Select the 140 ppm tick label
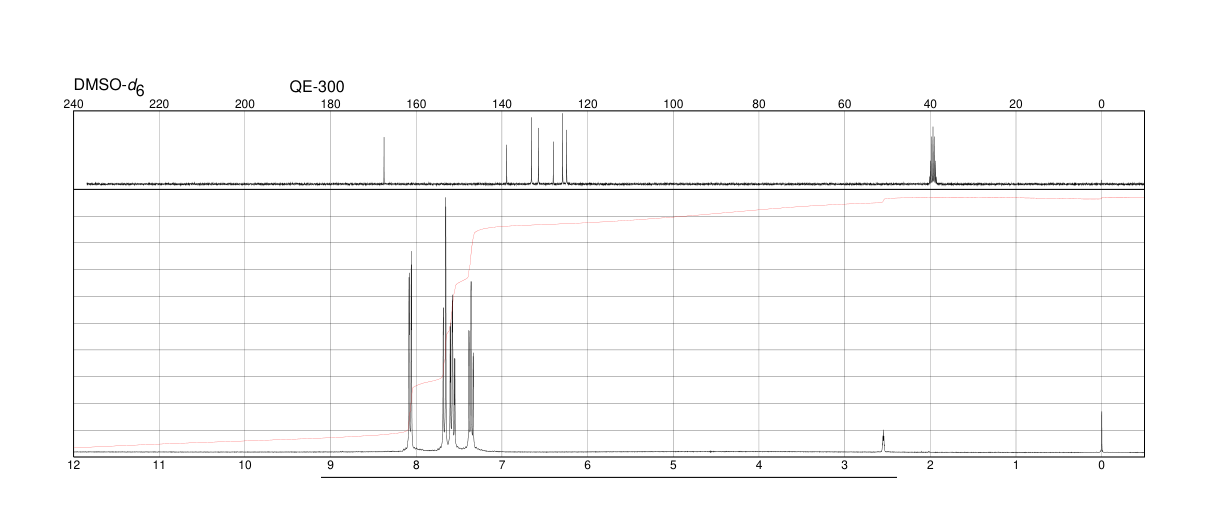The height and width of the screenshot is (528, 1224). point(502,104)
